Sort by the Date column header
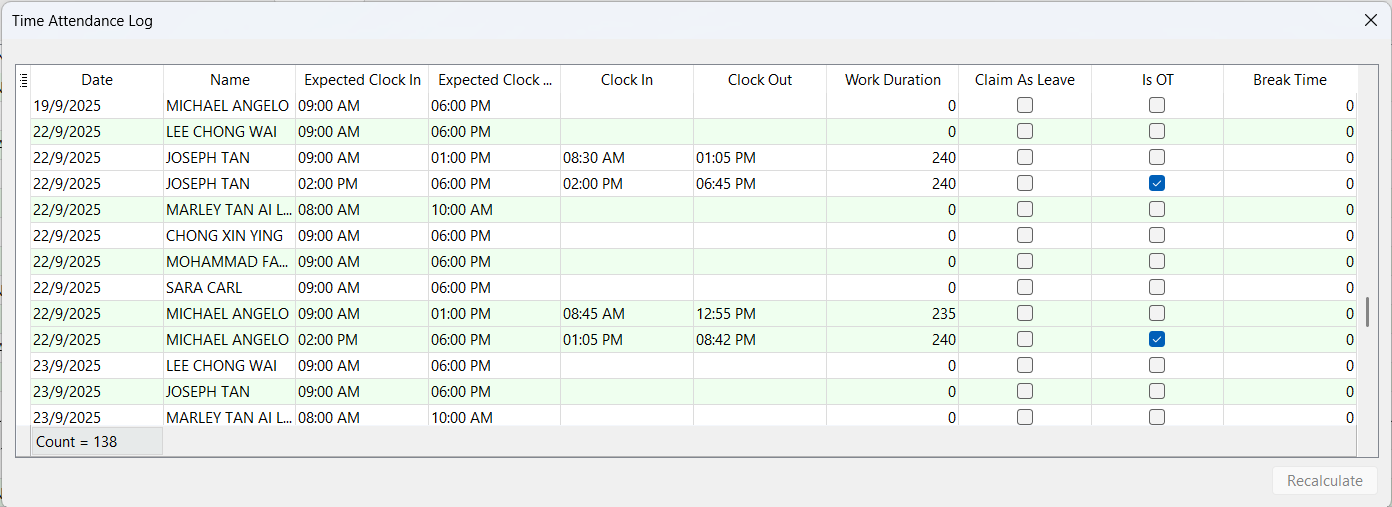 pyautogui.click(x=97, y=80)
